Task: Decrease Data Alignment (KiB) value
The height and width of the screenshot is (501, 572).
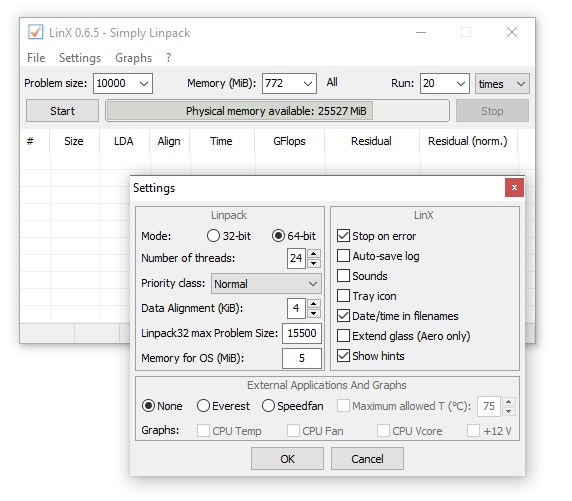Action: (x=314, y=313)
